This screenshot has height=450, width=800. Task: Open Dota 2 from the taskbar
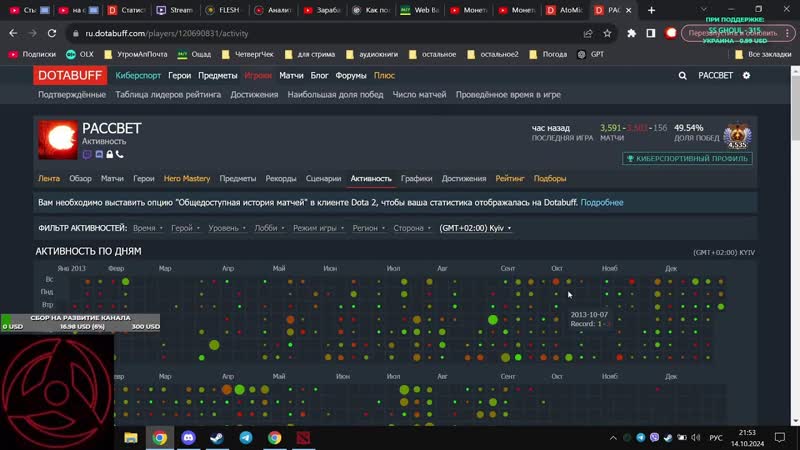coord(303,438)
